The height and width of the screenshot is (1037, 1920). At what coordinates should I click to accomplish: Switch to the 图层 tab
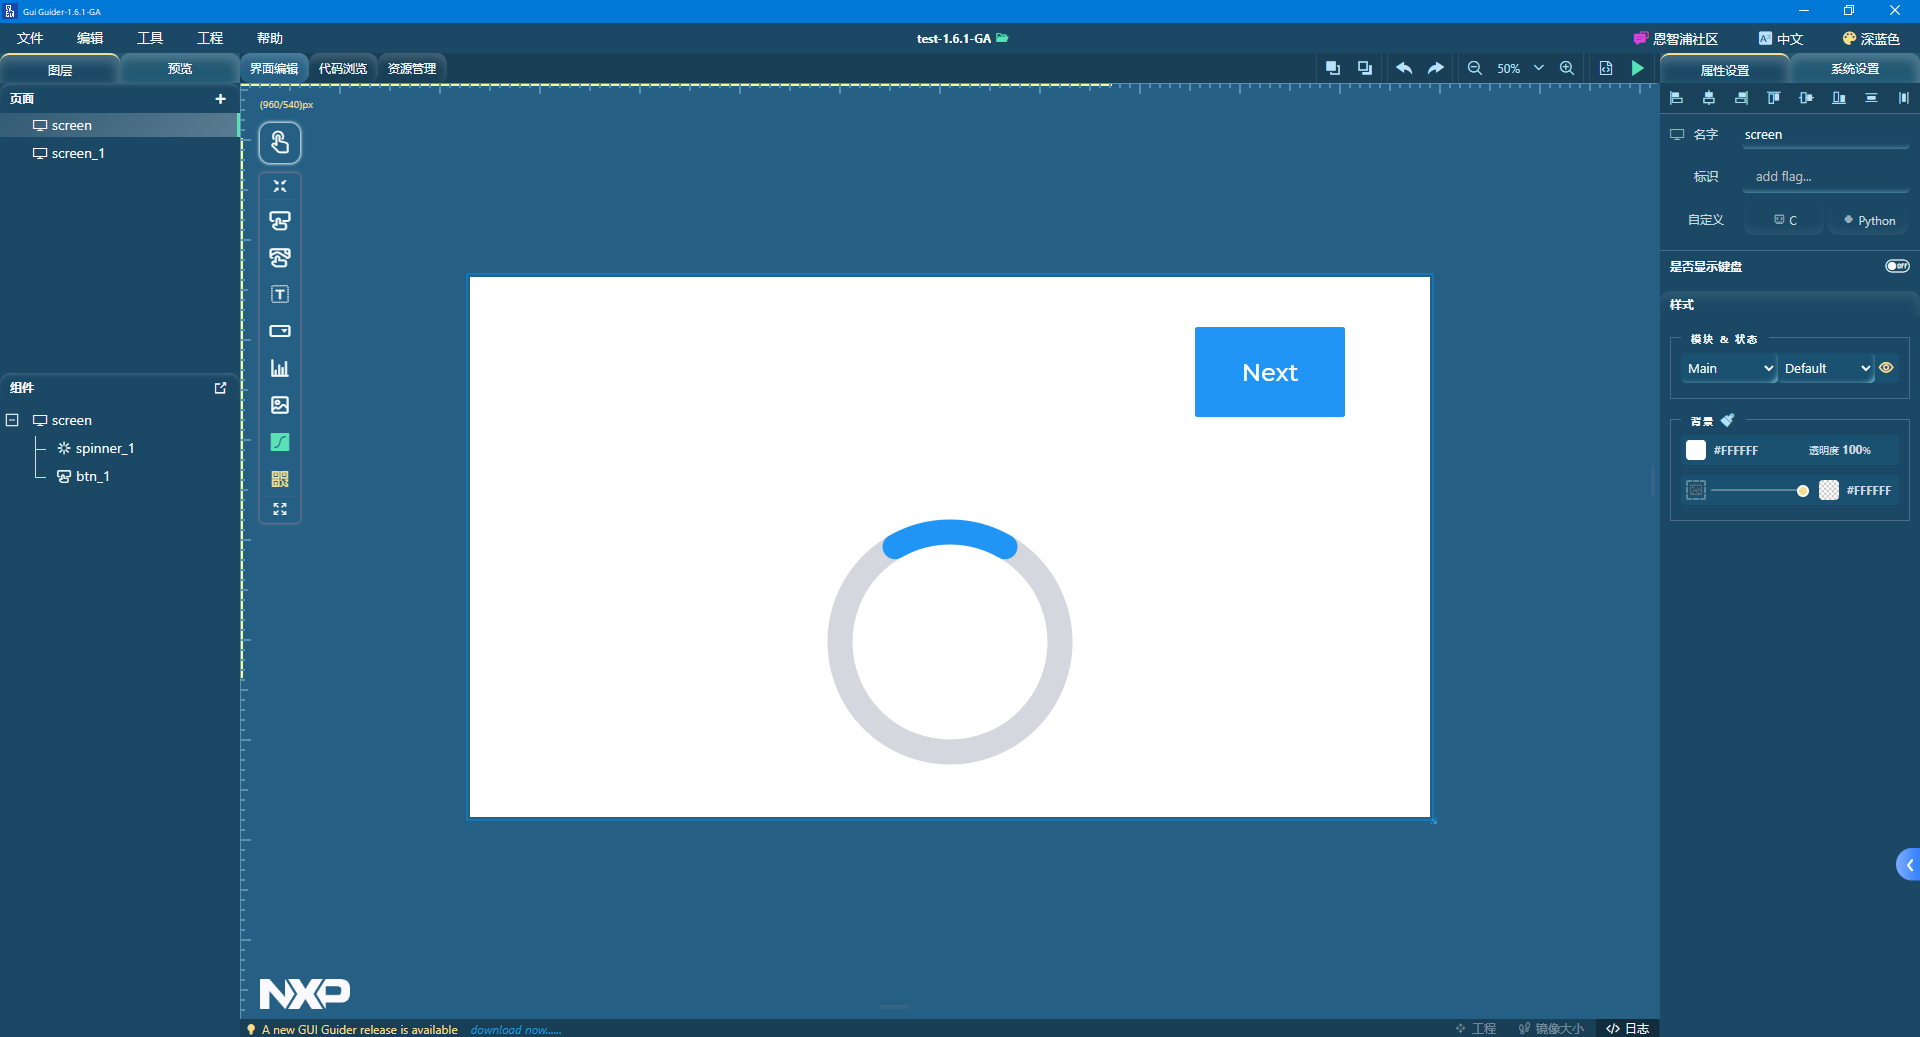tap(60, 69)
